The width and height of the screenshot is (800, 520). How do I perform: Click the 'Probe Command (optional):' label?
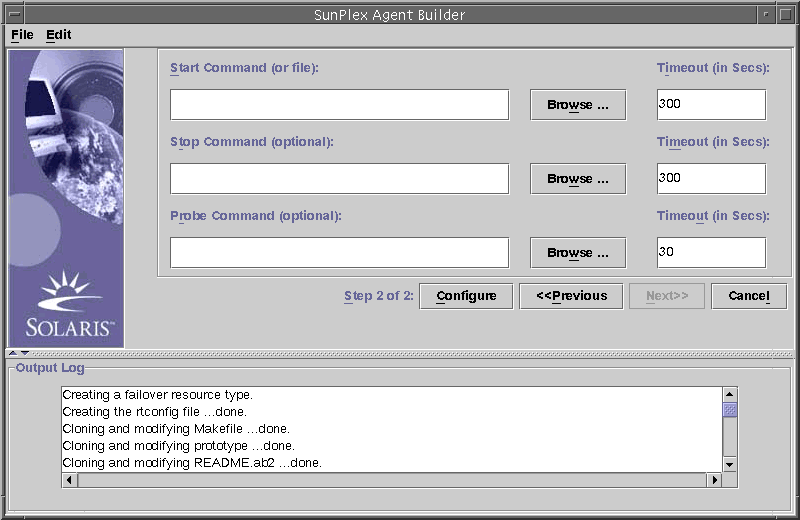pyautogui.click(x=256, y=216)
